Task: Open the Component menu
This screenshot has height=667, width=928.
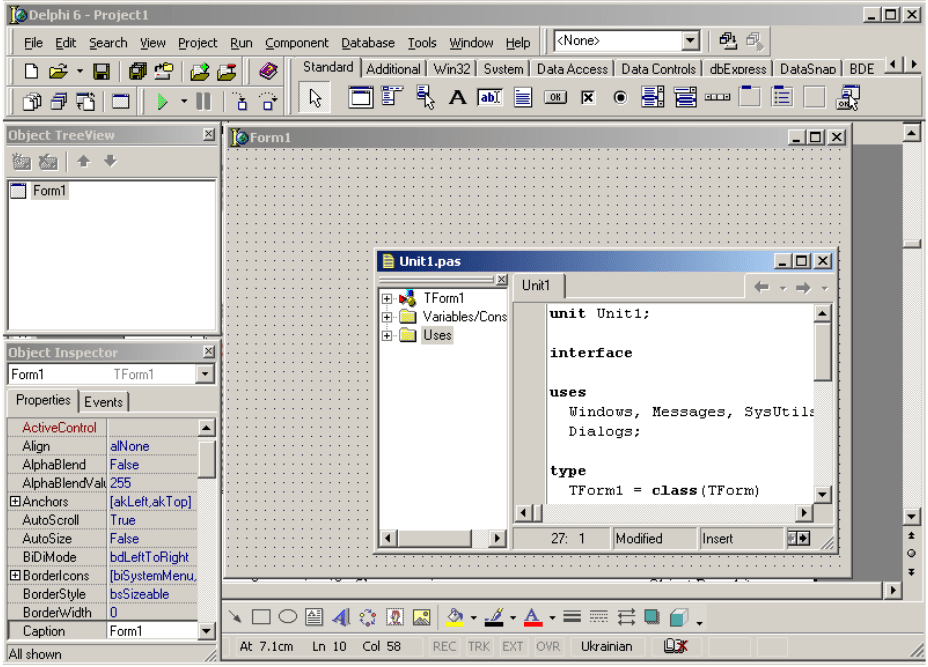Action: 297,43
